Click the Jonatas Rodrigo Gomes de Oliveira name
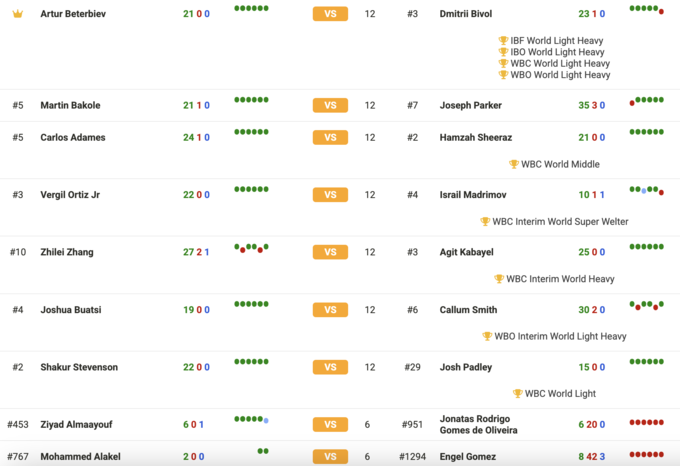 [479, 424]
